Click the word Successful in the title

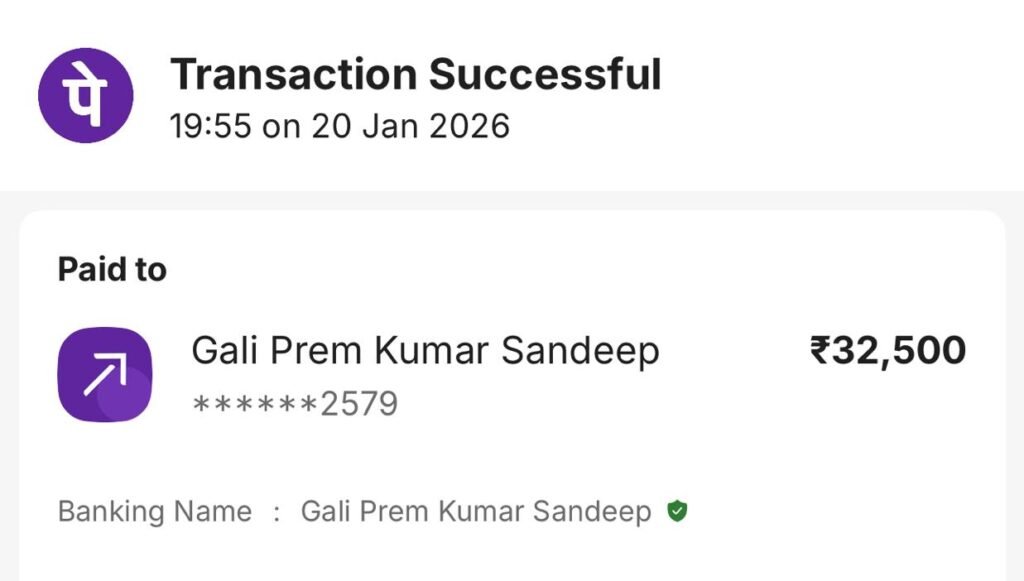545,75
